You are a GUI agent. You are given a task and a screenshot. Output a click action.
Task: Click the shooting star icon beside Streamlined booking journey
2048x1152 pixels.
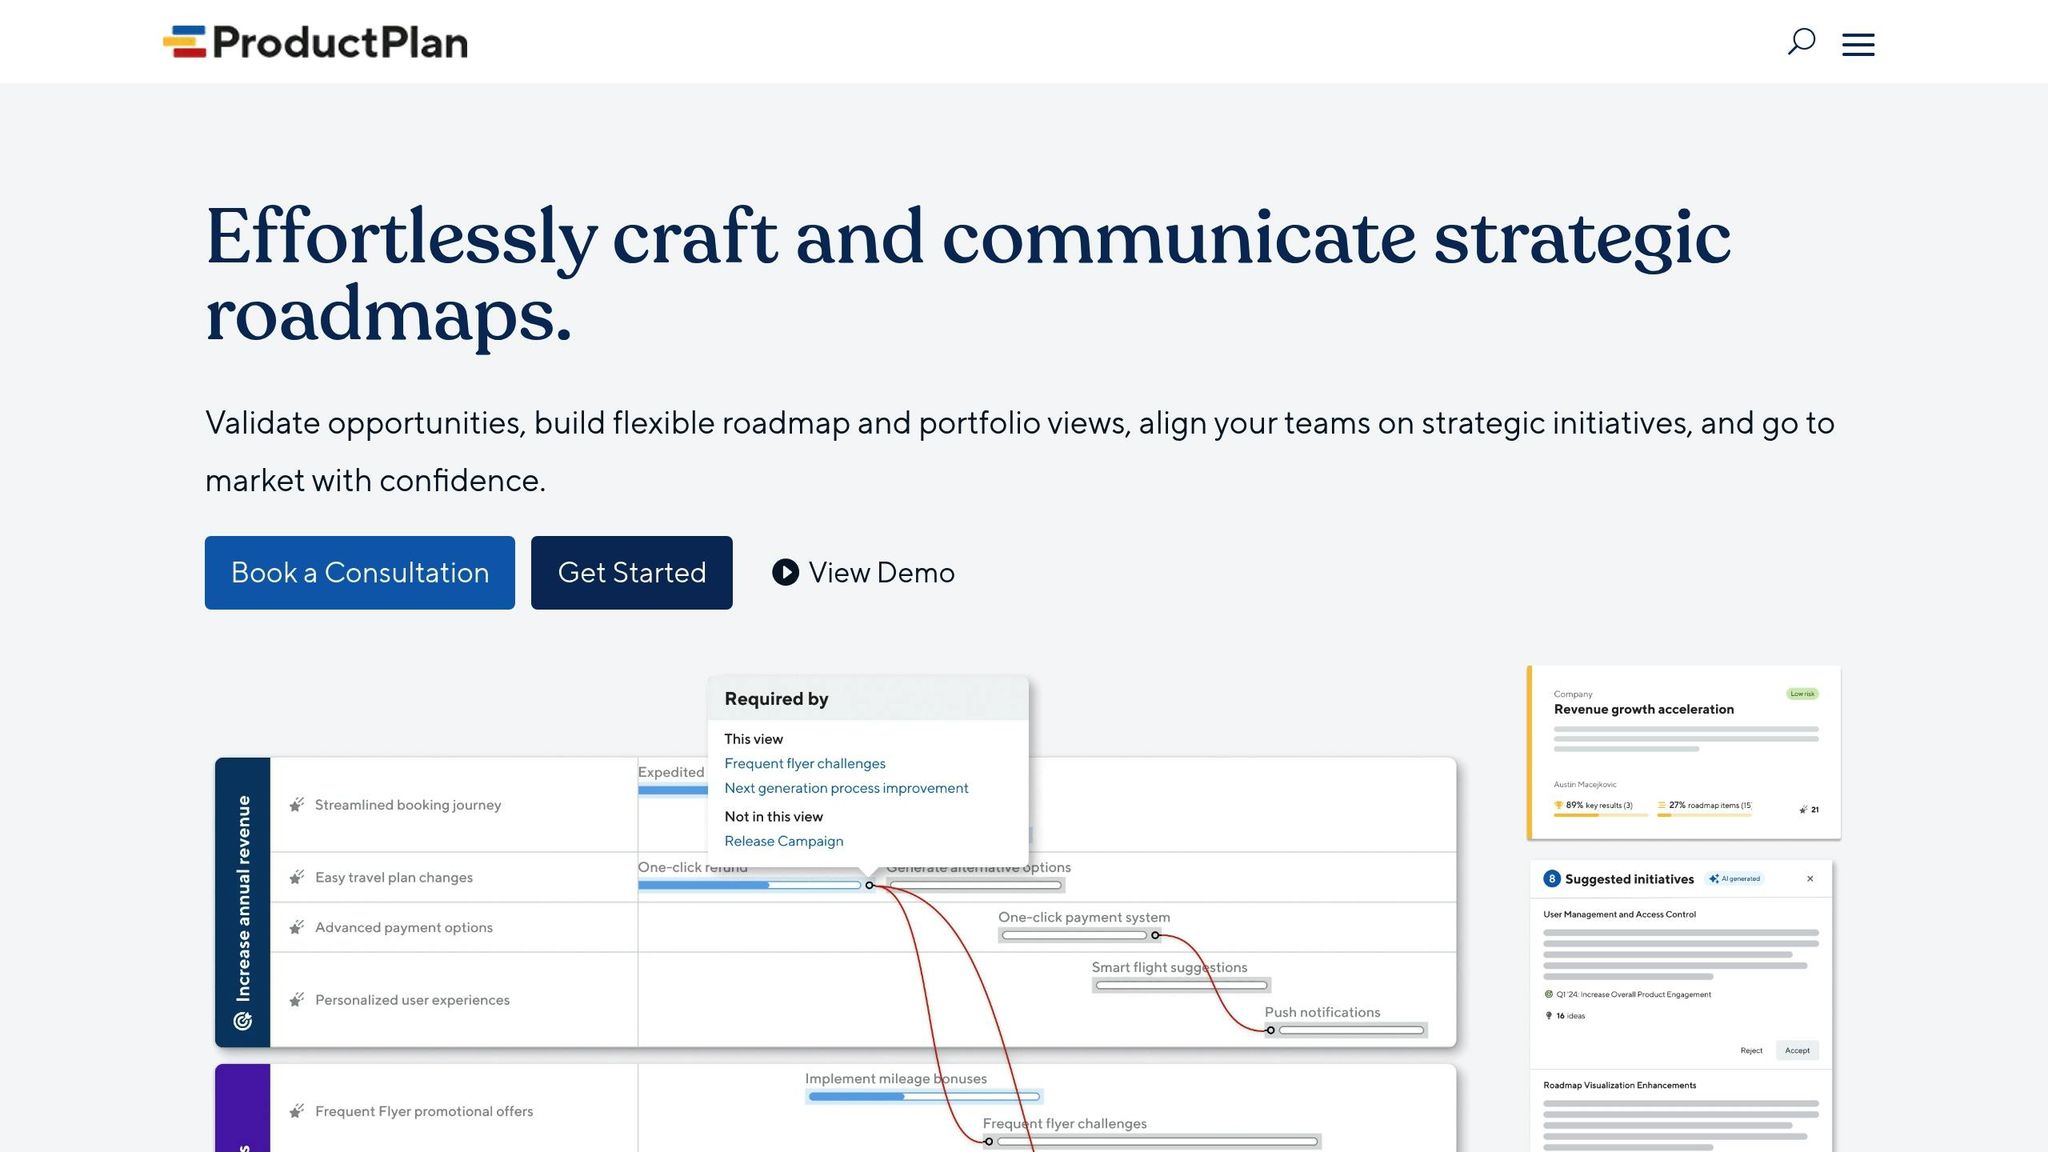pyautogui.click(x=295, y=803)
